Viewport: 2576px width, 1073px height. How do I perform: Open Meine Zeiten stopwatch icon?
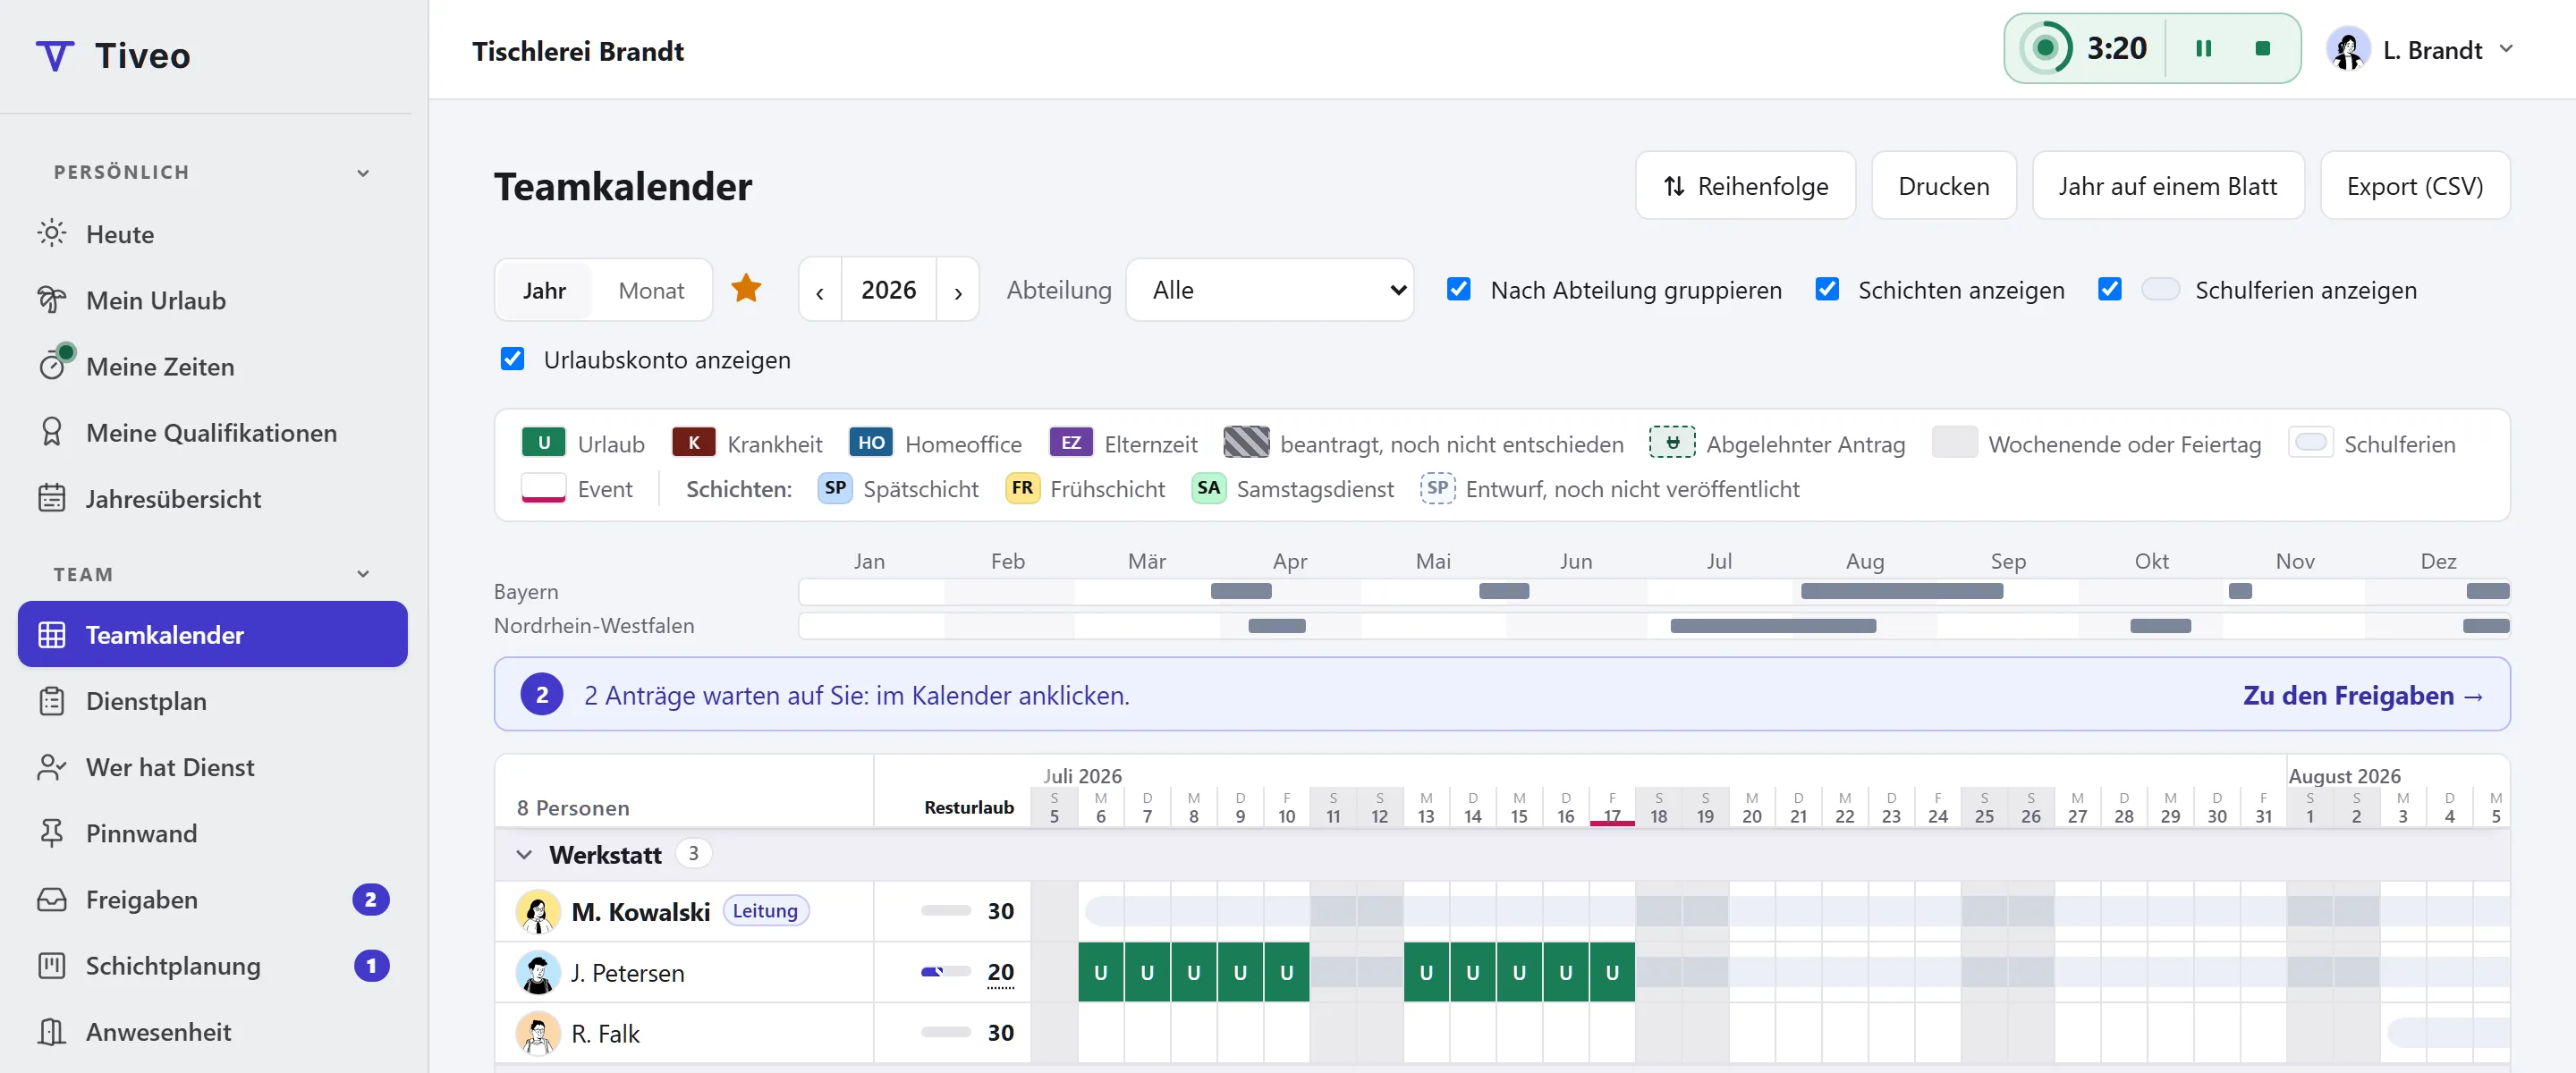[x=52, y=365]
